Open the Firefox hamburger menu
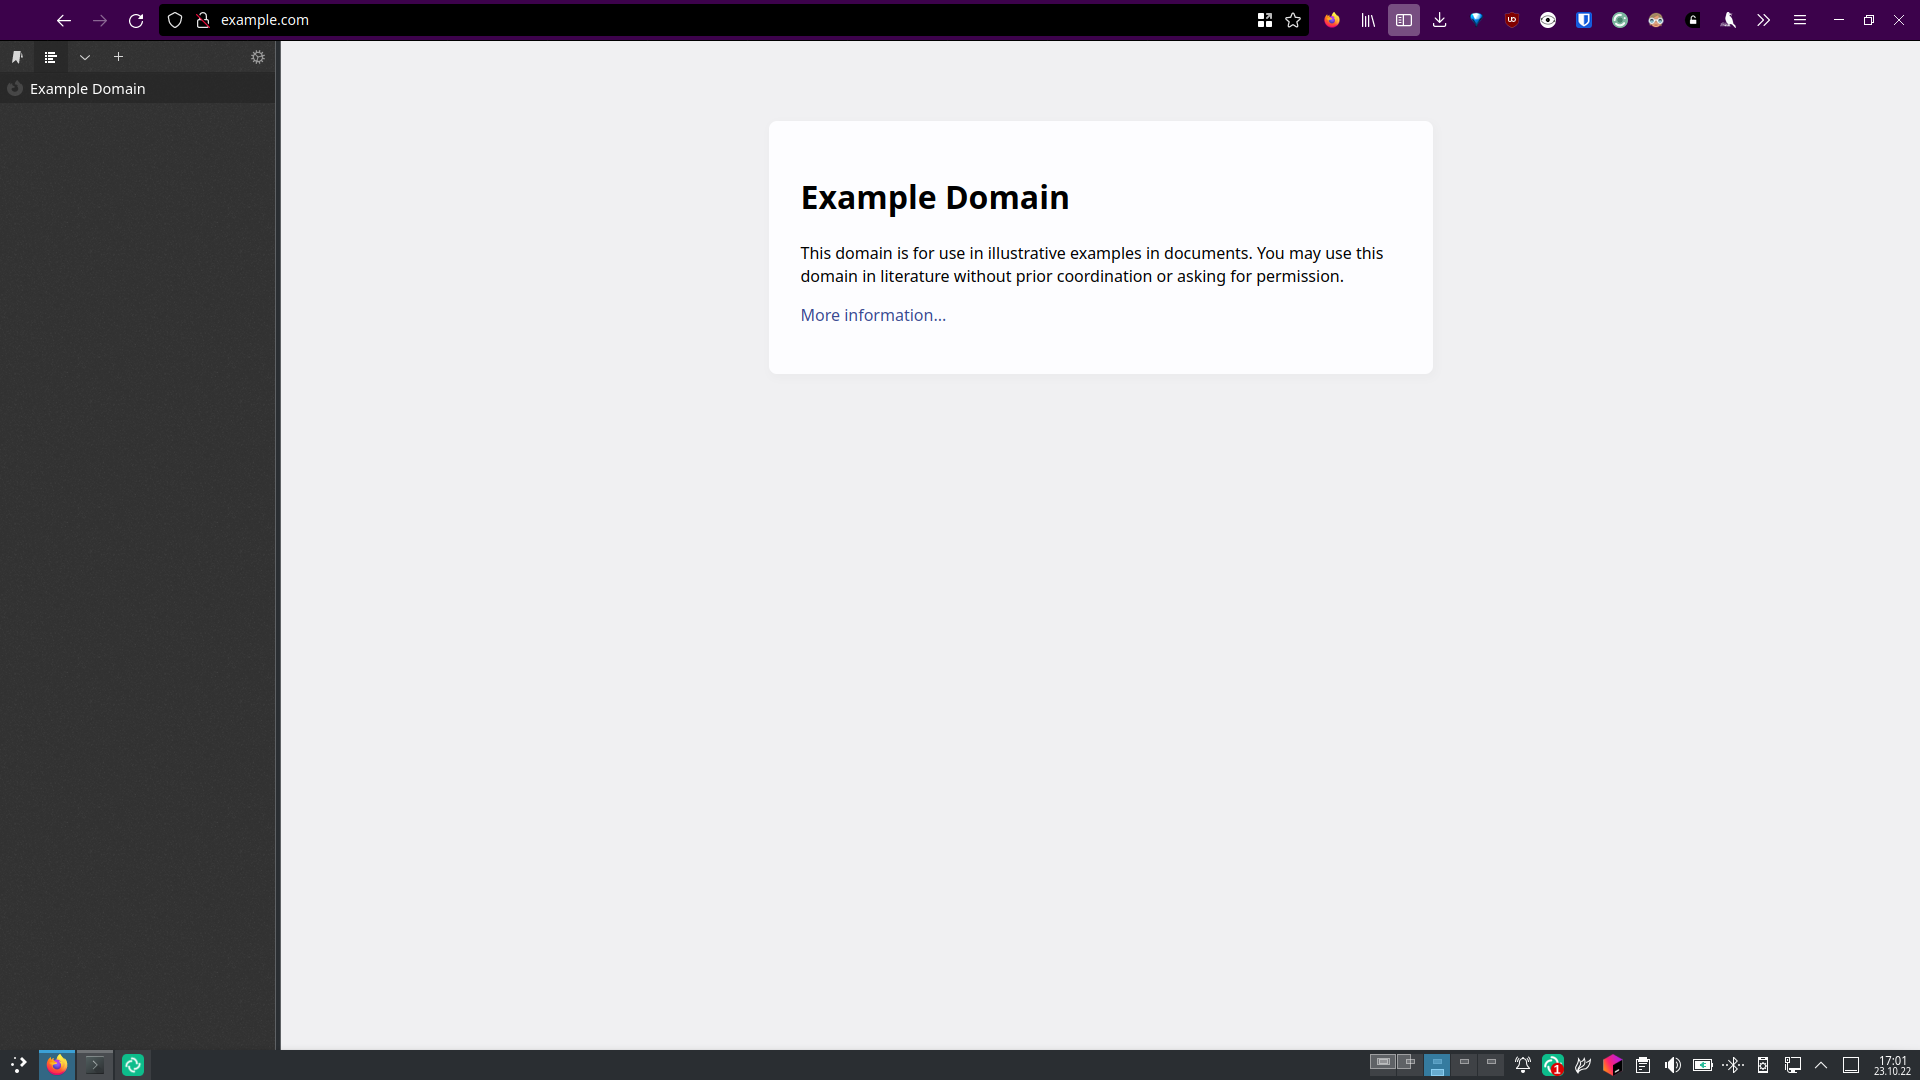 1800,20
